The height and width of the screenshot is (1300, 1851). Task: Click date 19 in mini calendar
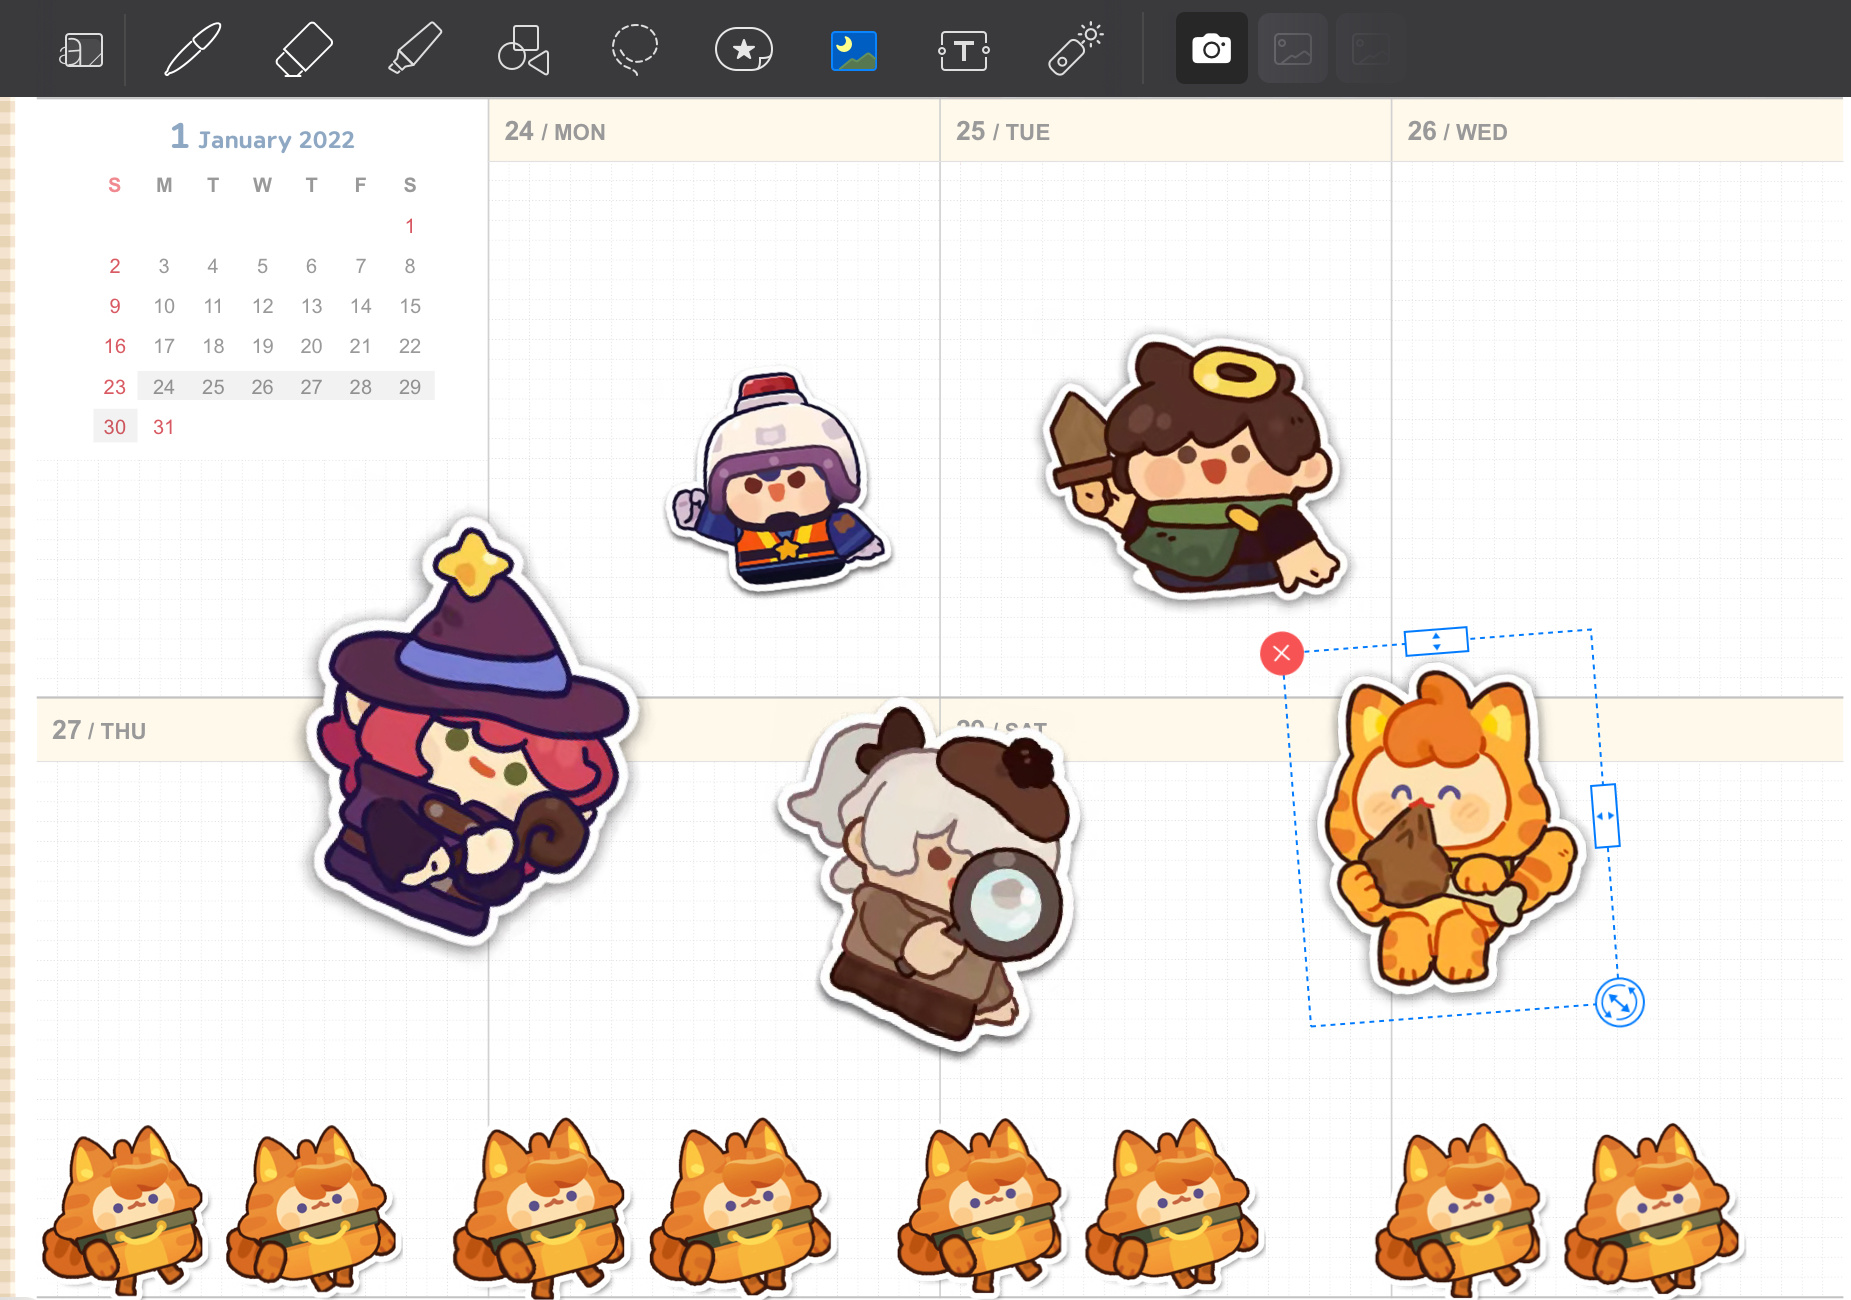(x=262, y=346)
